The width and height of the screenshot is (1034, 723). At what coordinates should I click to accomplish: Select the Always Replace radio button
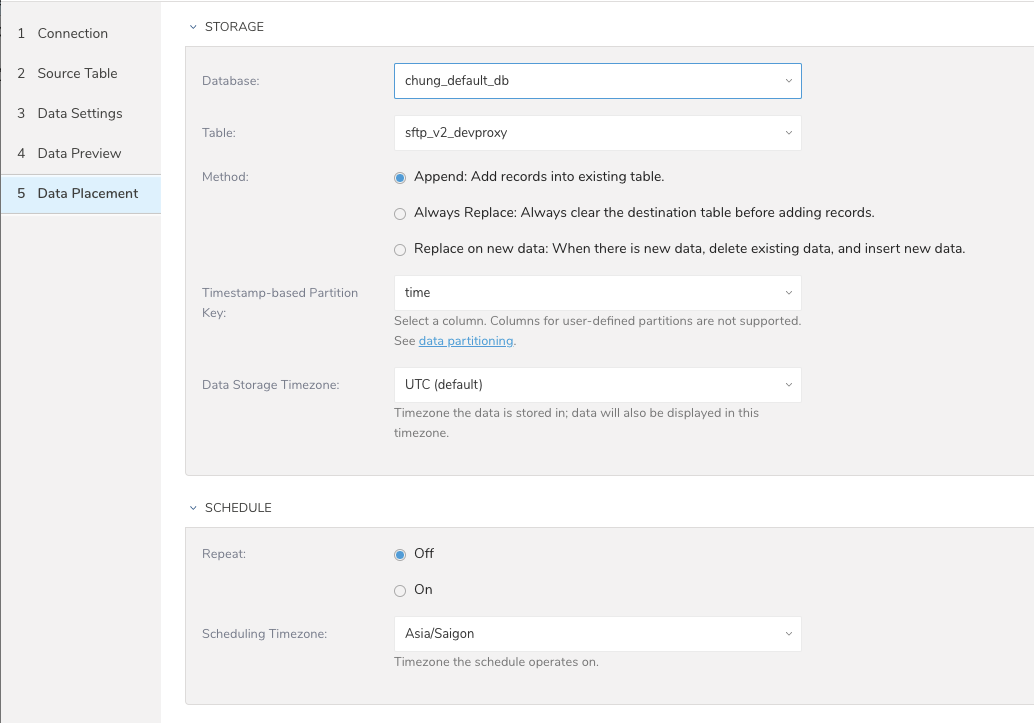[401, 213]
